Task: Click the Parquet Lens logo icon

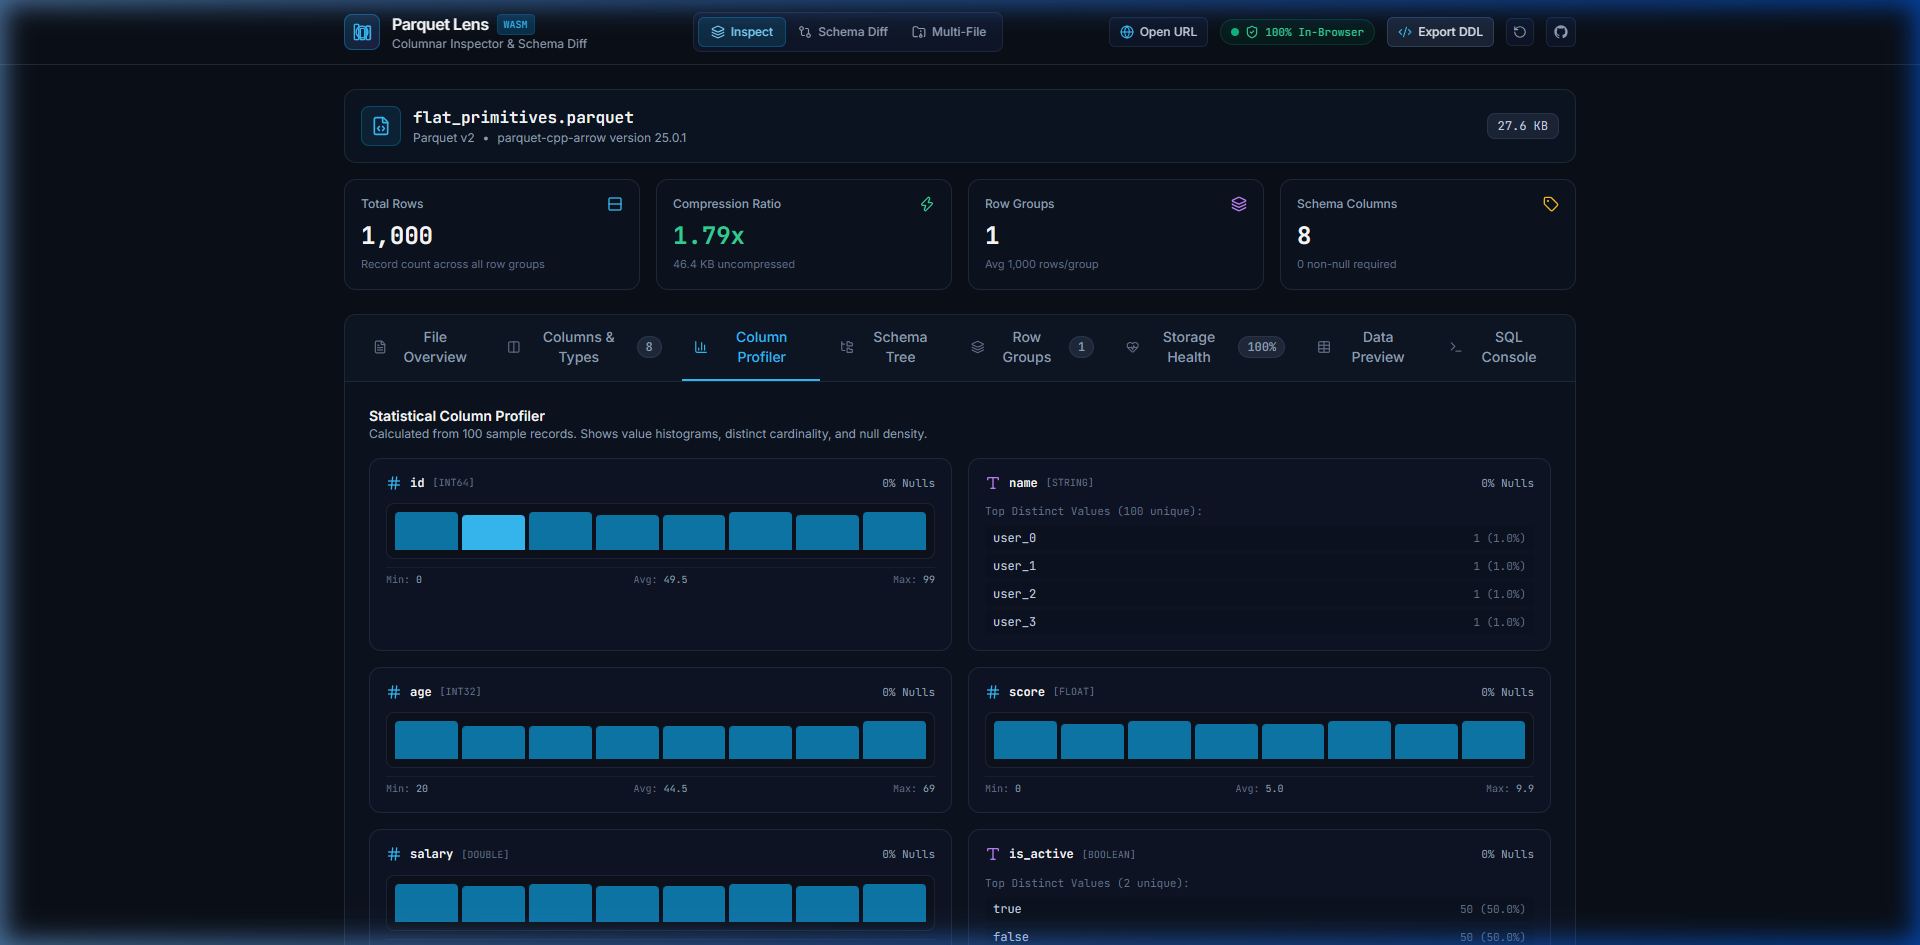Action: [x=362, y=32]
